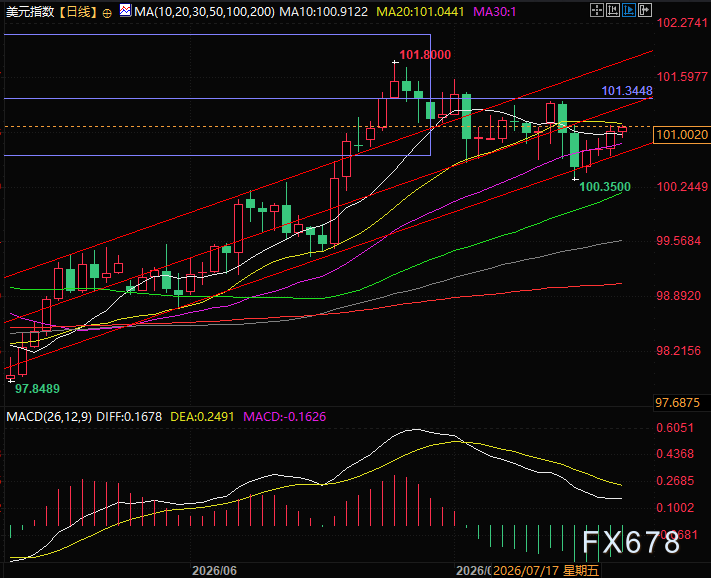Click the 美元指数 chart title

click(x=30, y=12)
